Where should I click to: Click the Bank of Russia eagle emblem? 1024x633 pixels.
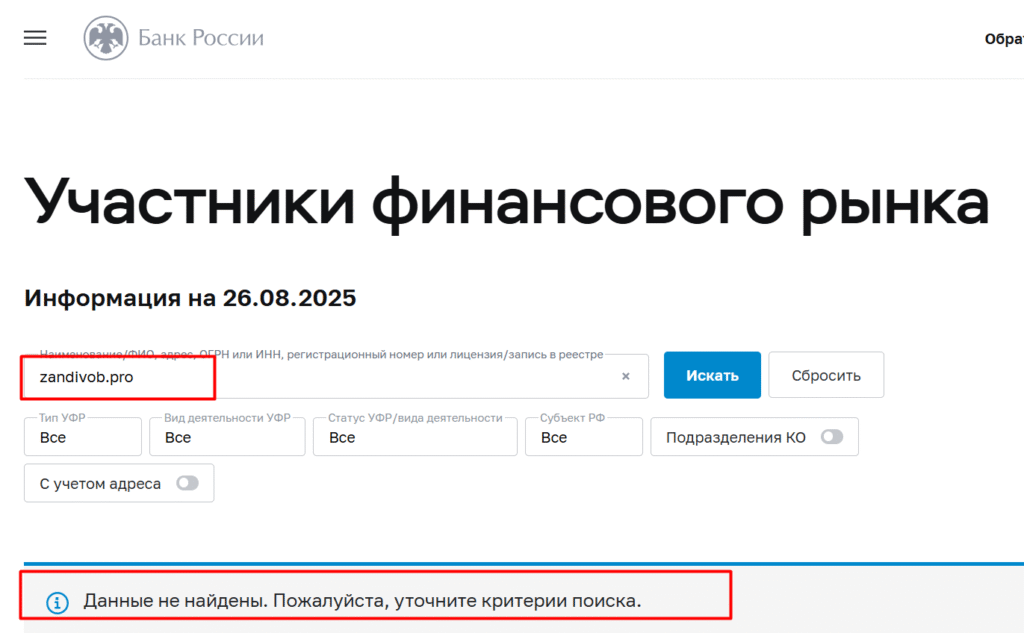pyautogui.click(x=105, y=39)
